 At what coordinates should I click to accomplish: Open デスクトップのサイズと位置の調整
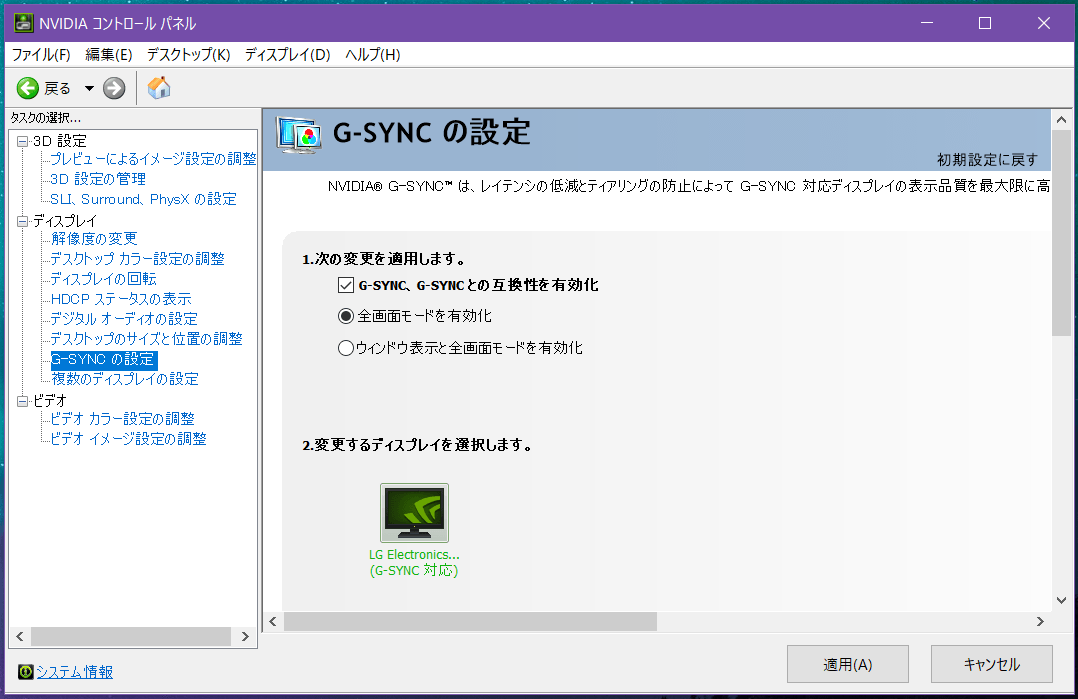(146, 338)
